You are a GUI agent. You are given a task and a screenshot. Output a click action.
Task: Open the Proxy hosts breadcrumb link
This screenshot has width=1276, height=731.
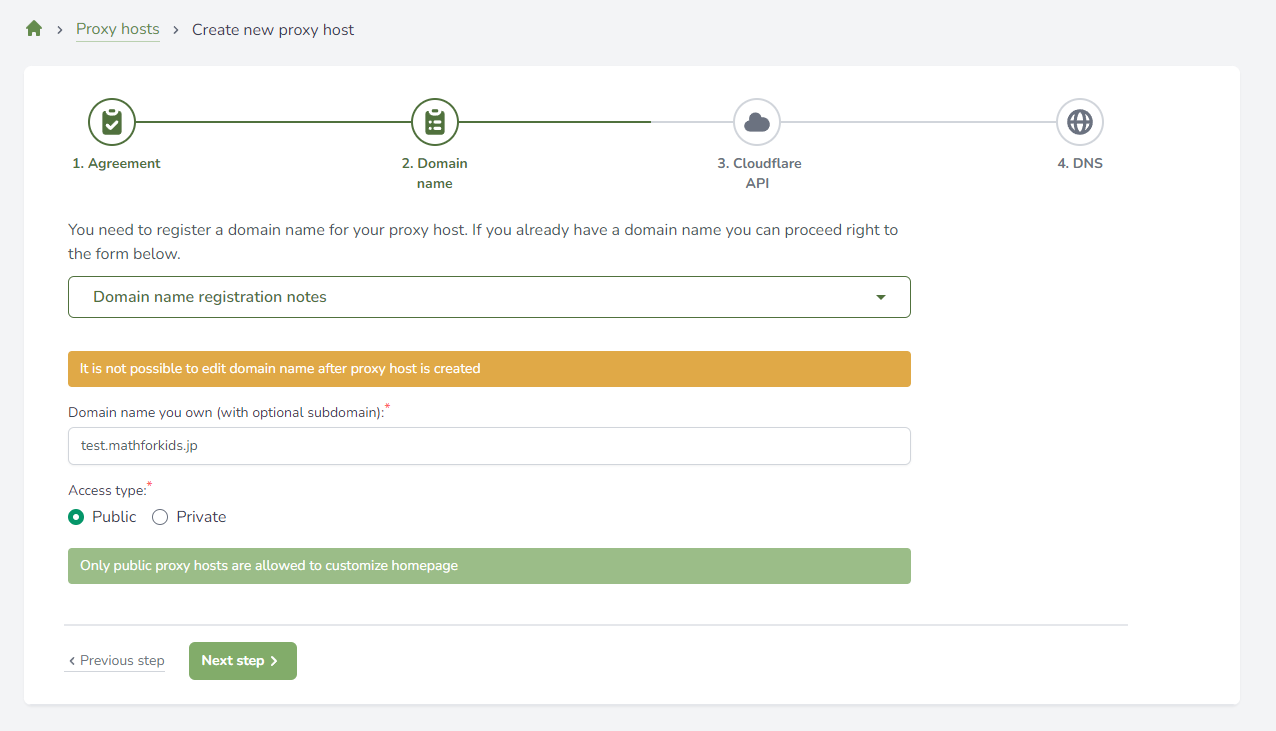pos(118,29)
